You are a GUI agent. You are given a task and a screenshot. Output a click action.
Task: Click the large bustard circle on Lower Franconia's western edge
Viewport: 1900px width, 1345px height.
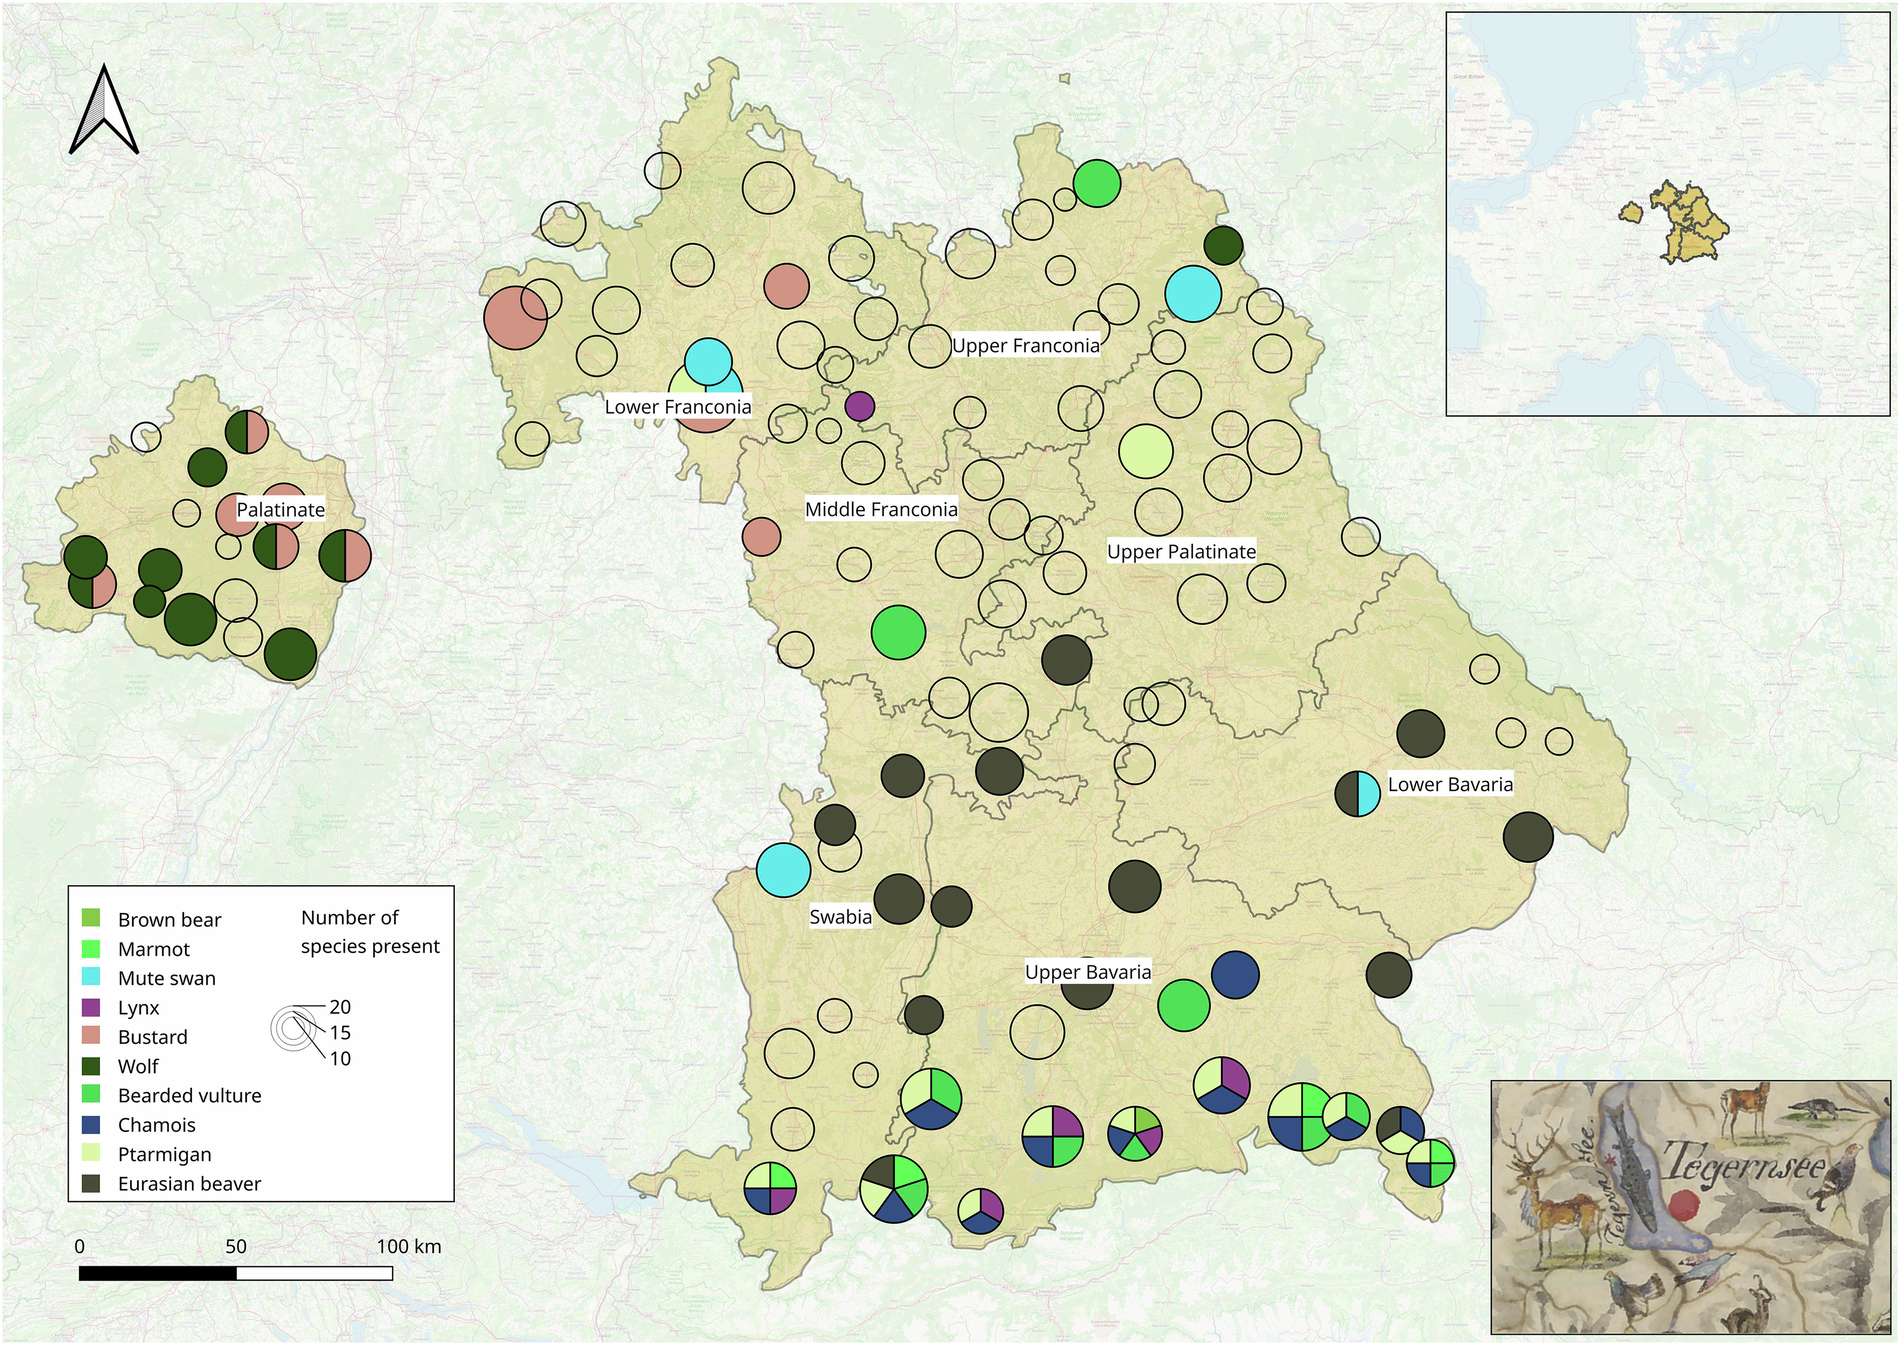pos(515,318)
